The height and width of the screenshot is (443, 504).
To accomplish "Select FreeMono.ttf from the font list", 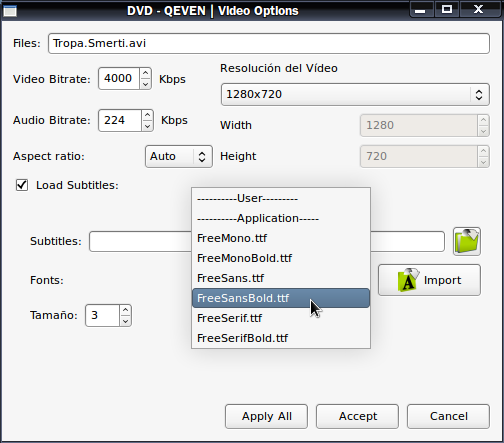I will (x=281, y=238).
